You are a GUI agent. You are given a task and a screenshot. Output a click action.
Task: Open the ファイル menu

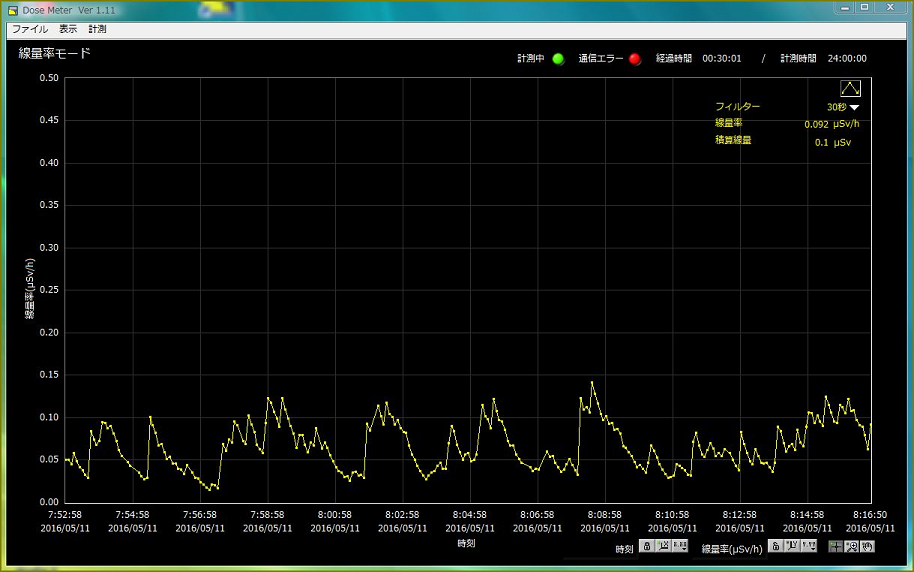[29, 30]
